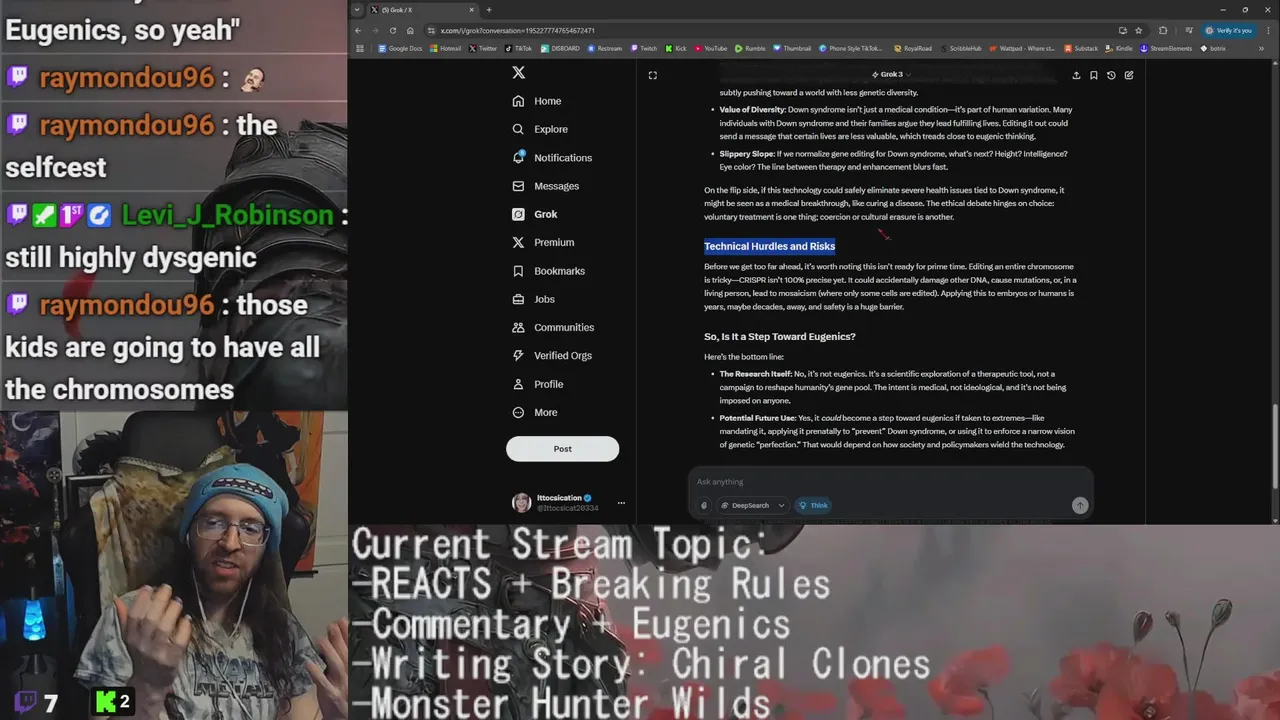Send the Grok prompt arrow button
1280x720 pixels.
click(x=1080, y=505)
